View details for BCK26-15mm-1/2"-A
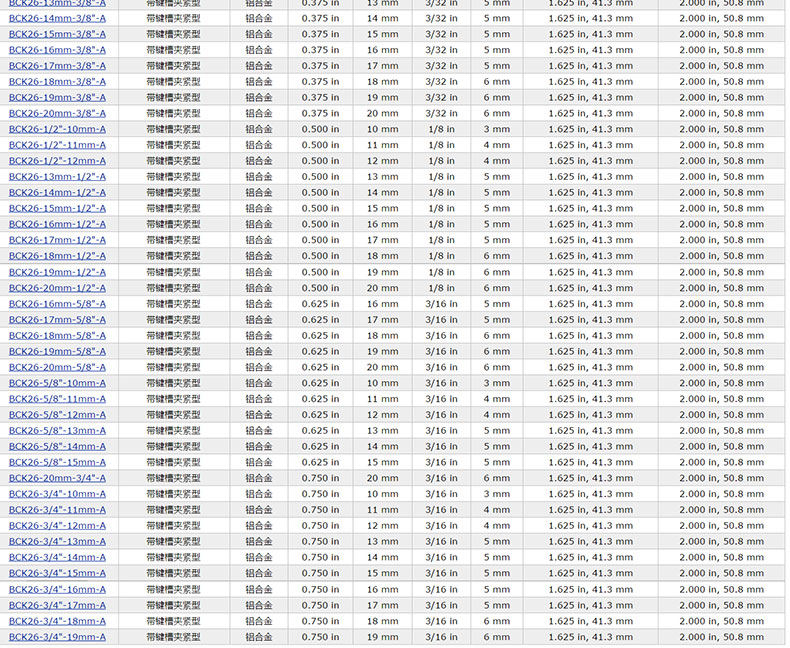The width and height of the screenshot is (790, 648). pos(57,209)
